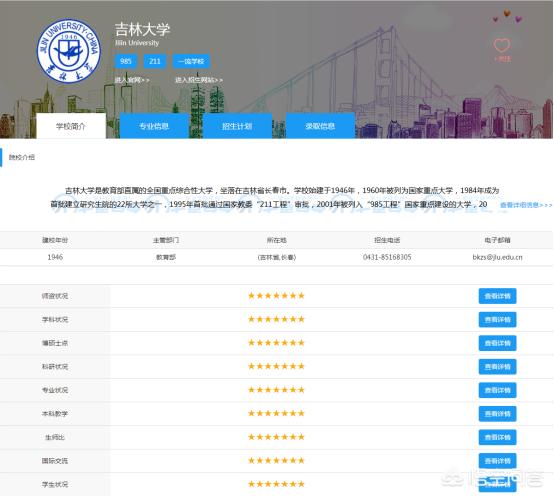Click the 所在地 column header
The image size is (554, 497).
tap(277, 240)
